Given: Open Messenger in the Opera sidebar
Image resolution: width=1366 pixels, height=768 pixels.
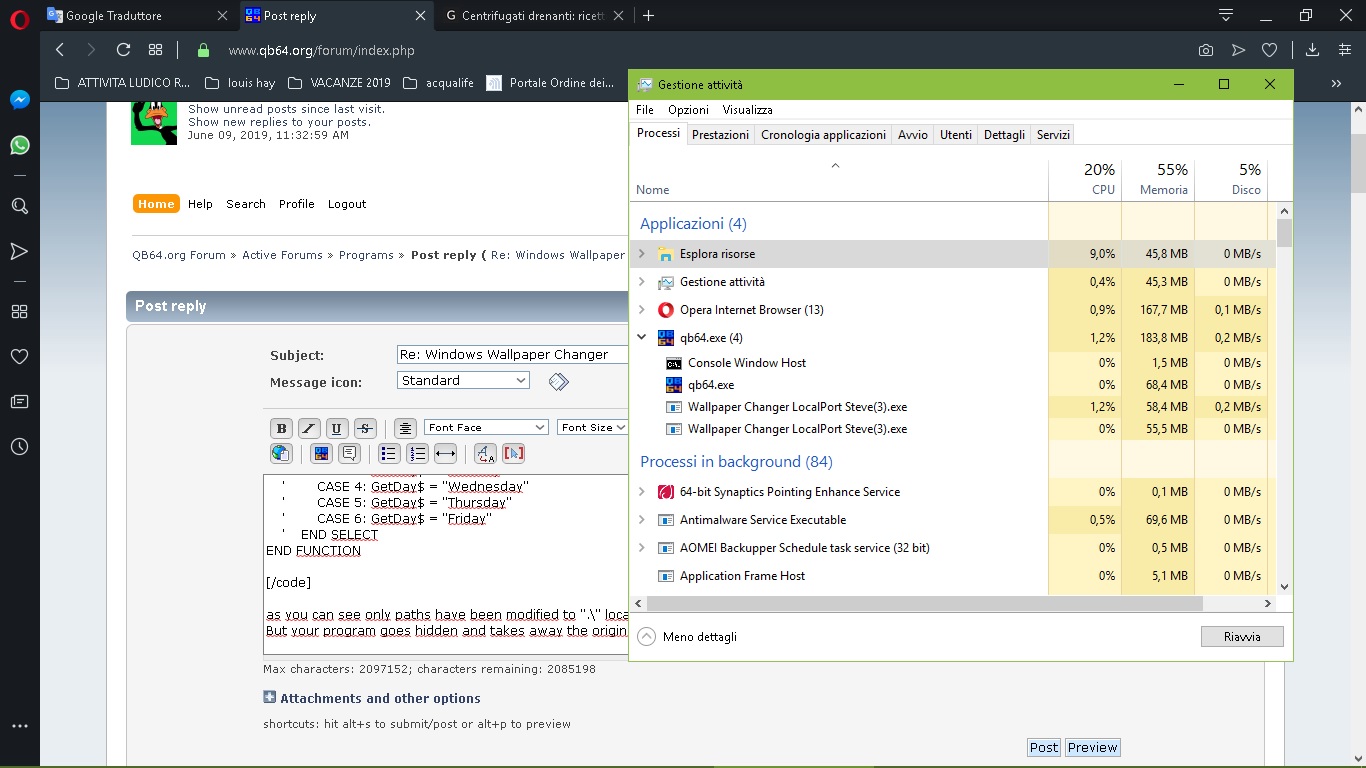Looking at the screenshot, I should [x=19, y=100].
